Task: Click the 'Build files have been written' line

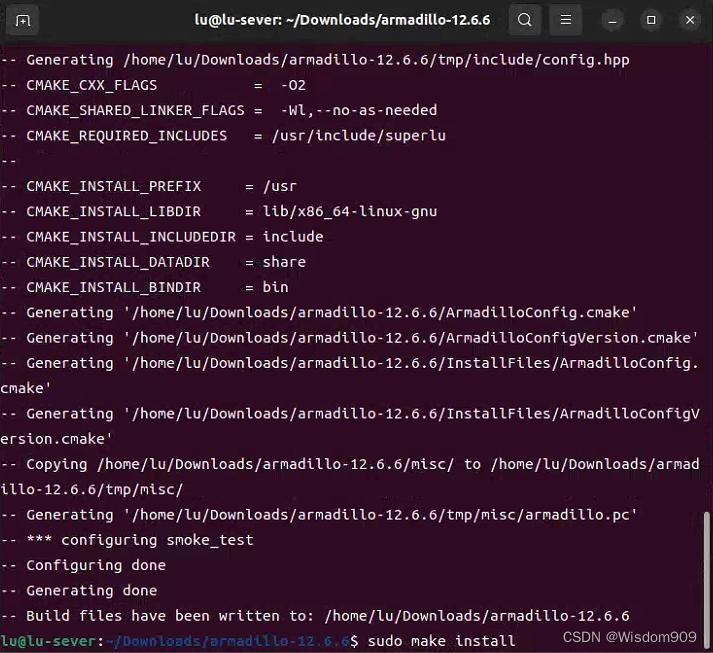Action: [315, 616]
